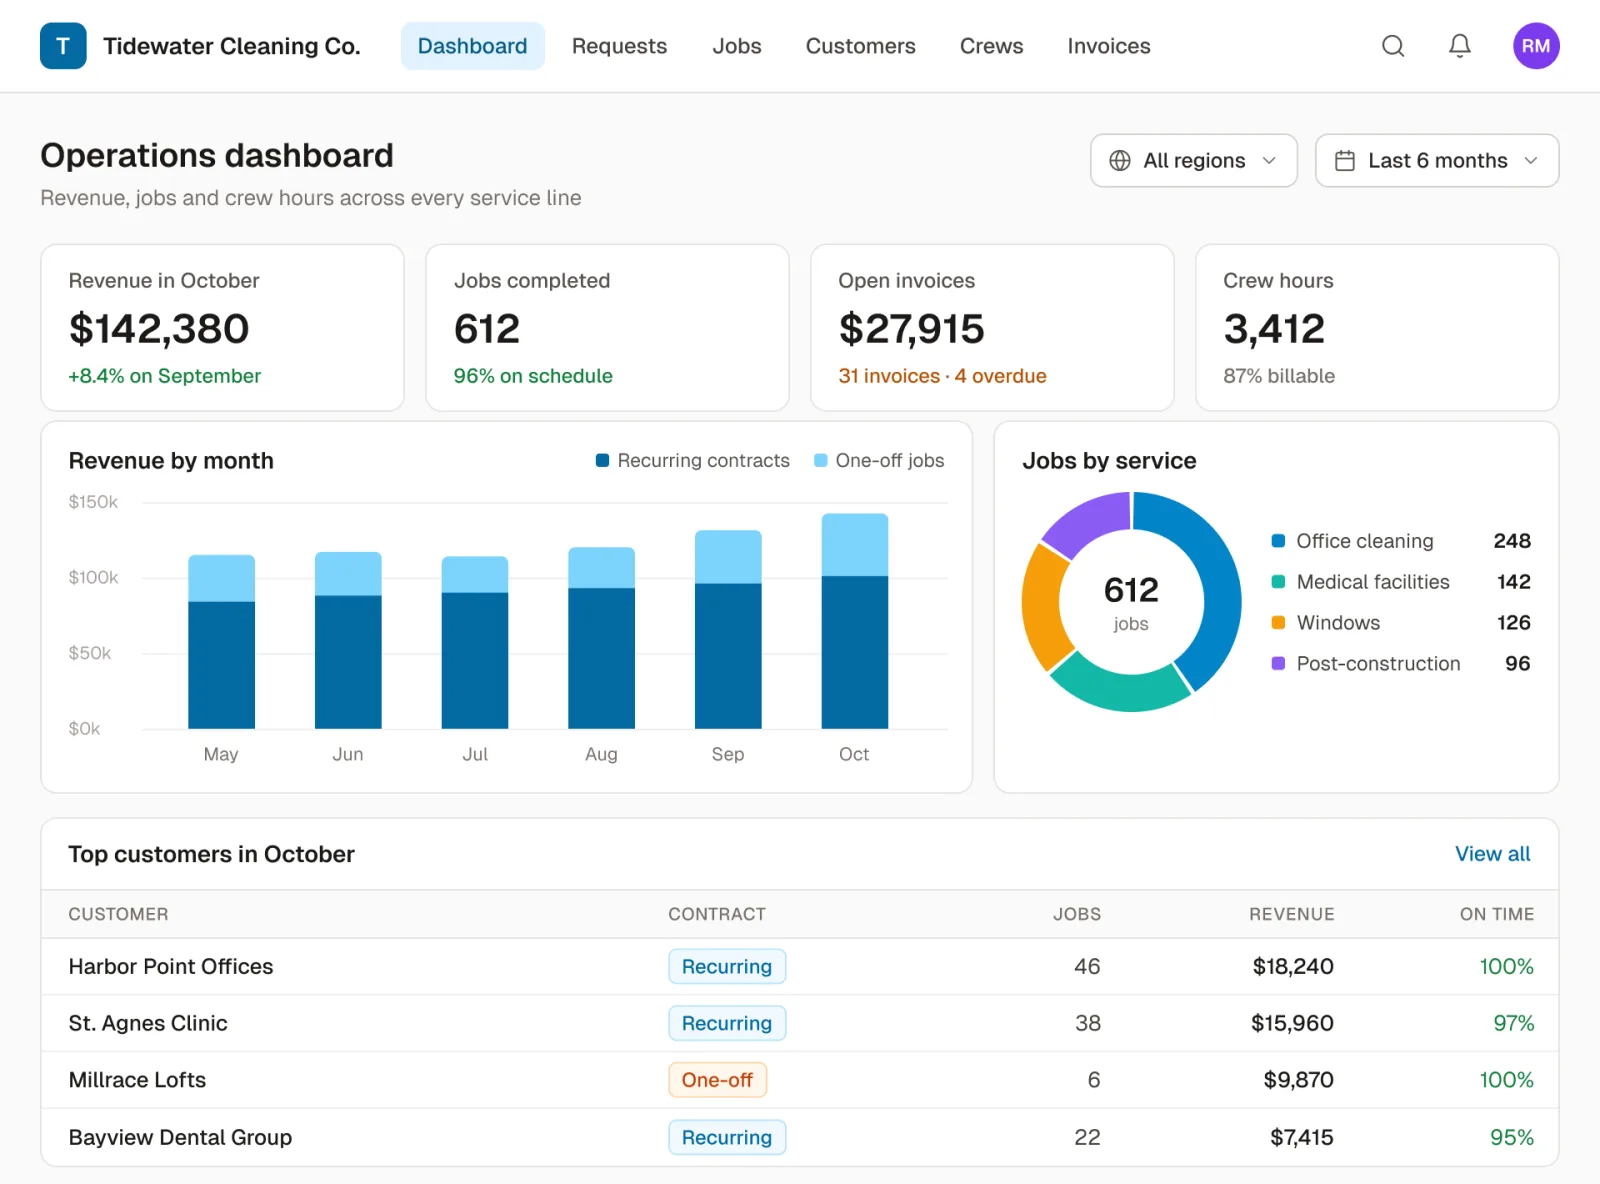Click Harbor Point Offices Recurring badge
Image resolution: width=1600 pixels, height=1184 pixels.
click(x=727, y=967)
